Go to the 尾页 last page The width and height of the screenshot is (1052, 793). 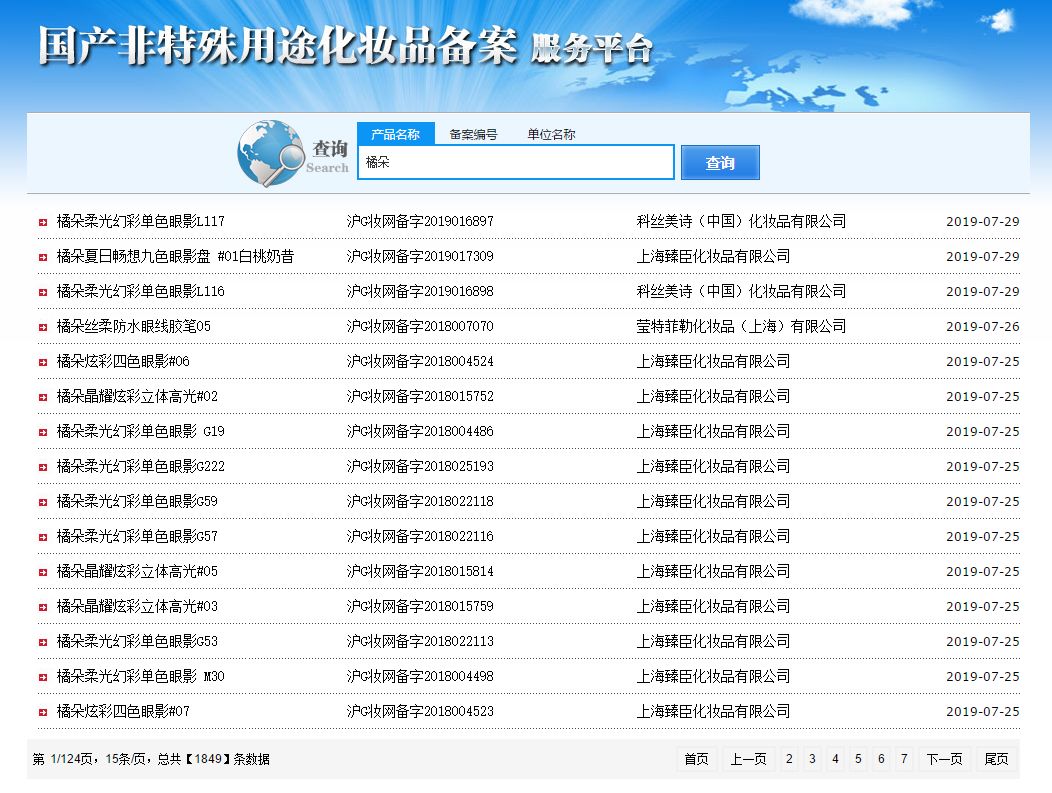(995, 760)
